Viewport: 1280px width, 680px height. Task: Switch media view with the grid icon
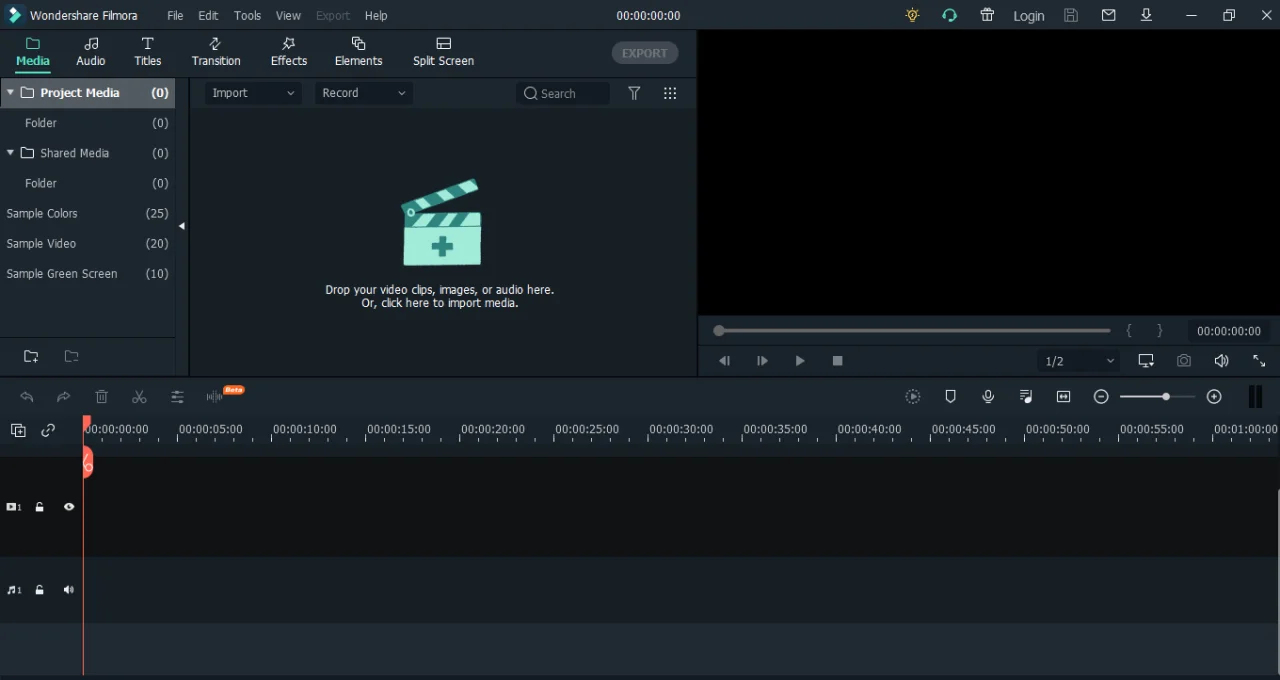point(670,93)
